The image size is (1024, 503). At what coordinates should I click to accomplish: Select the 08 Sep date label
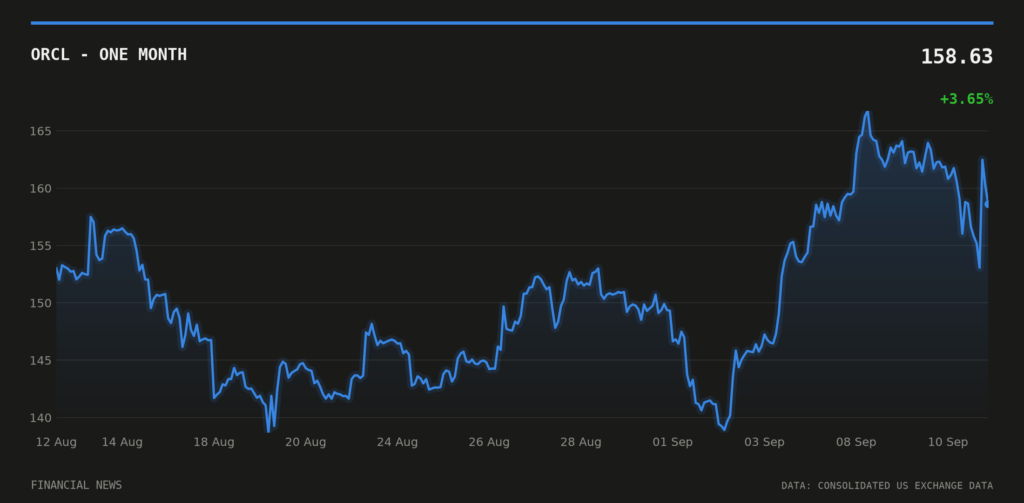tap(856, 442)
